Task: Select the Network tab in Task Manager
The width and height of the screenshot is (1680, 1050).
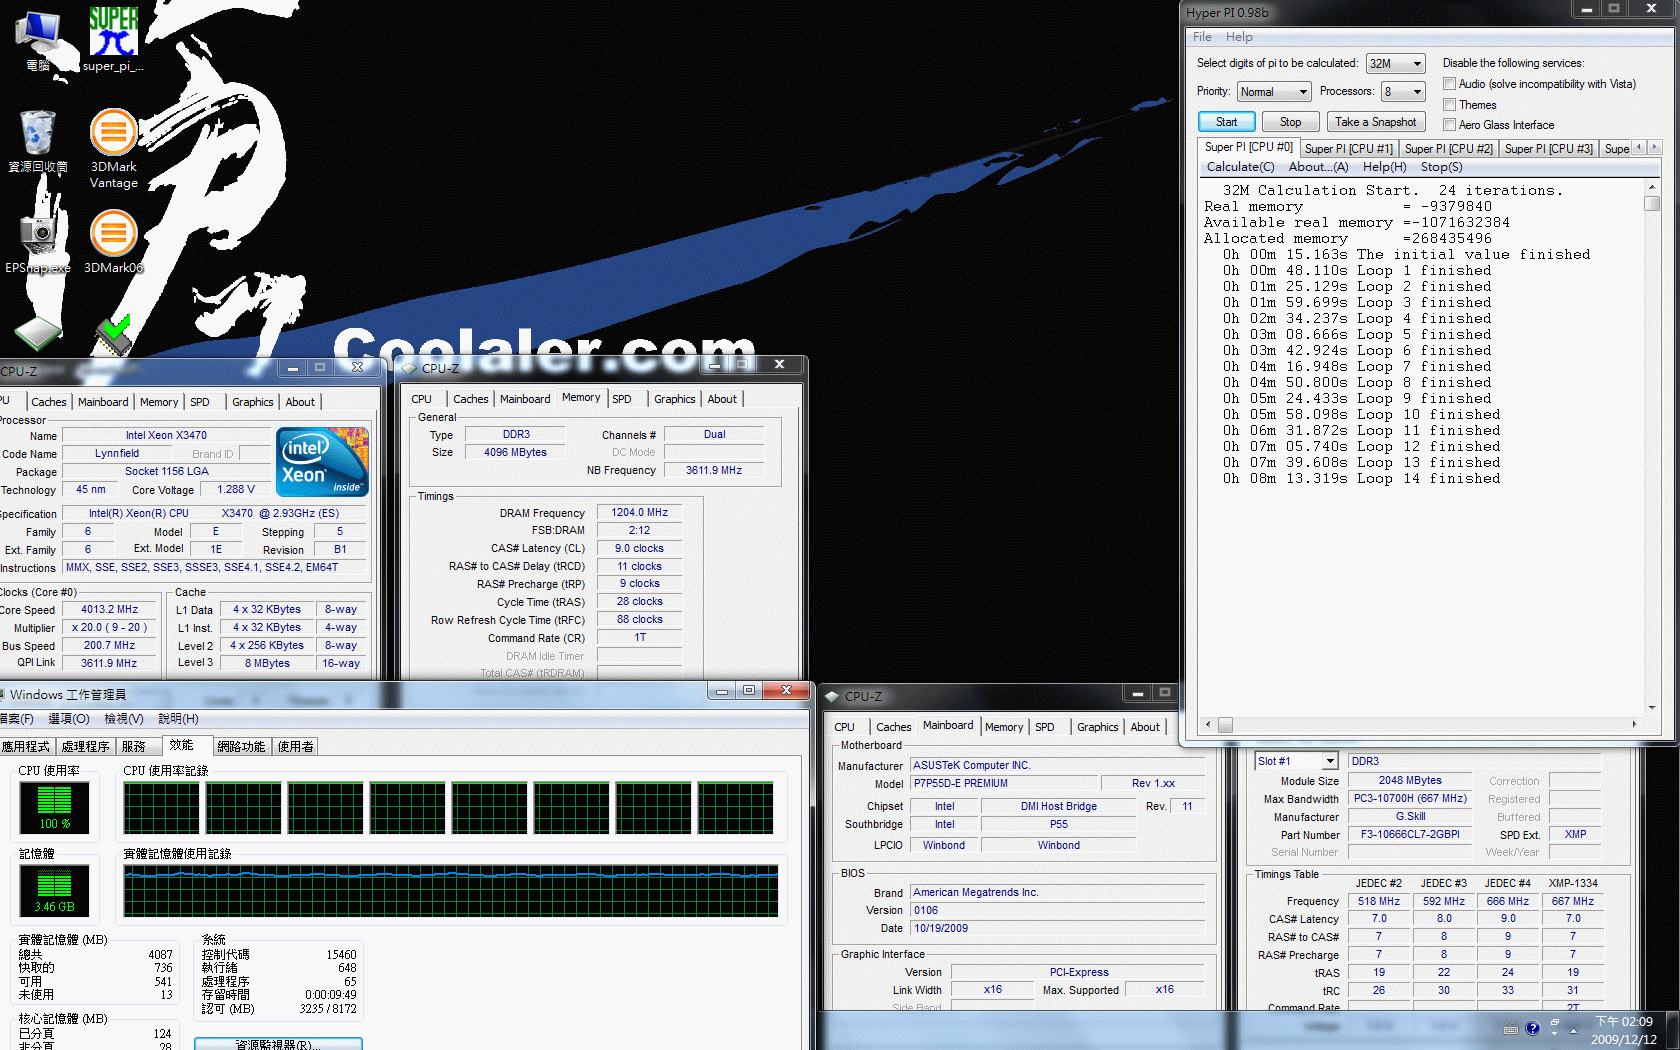Action: [241, 747]
